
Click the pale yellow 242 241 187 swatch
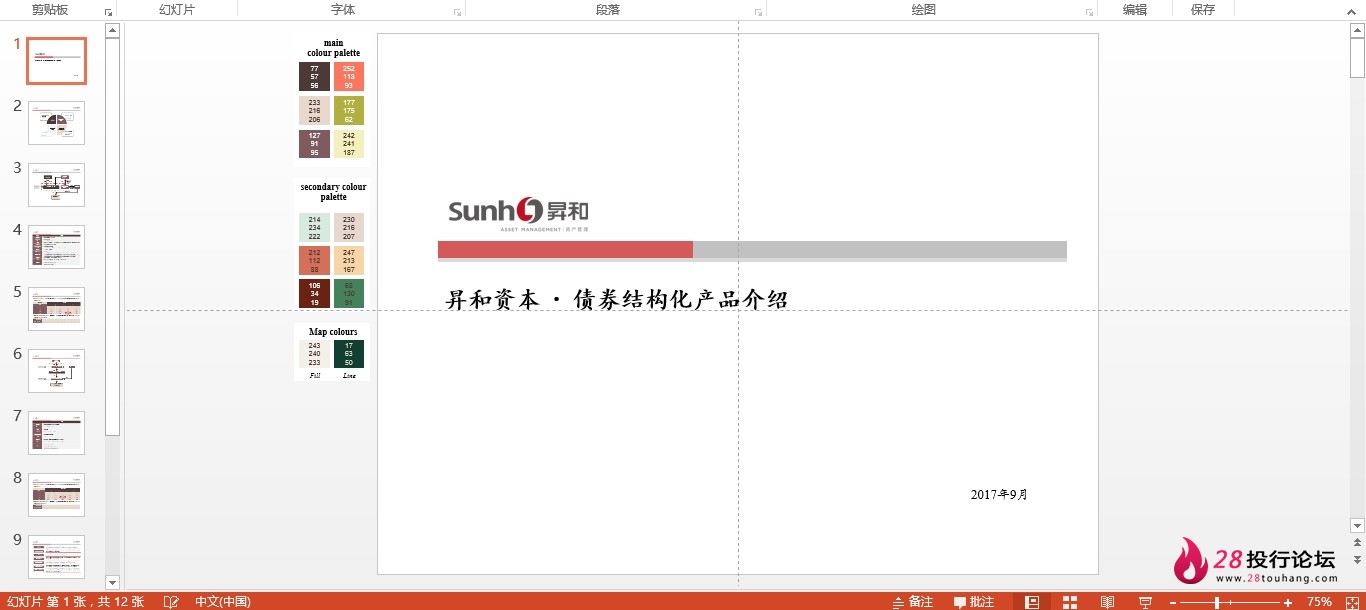[x=349, y=144]
